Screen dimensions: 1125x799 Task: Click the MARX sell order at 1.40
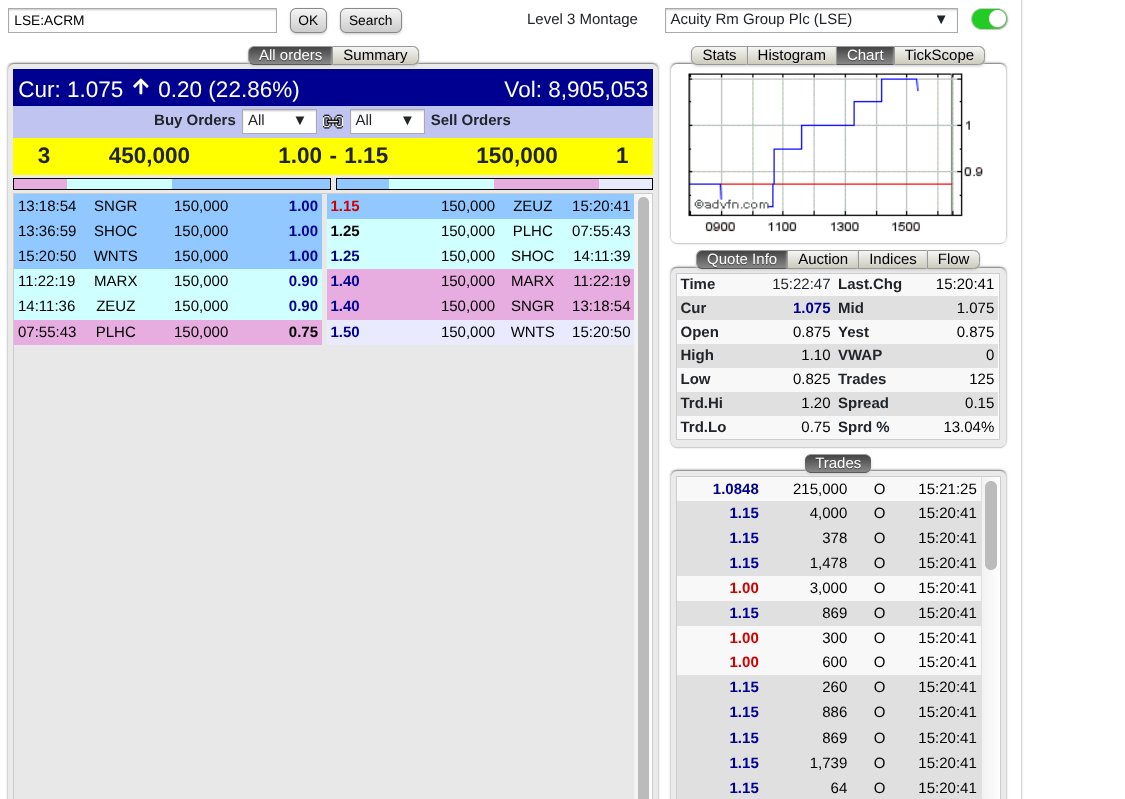(x=480, y=281)
